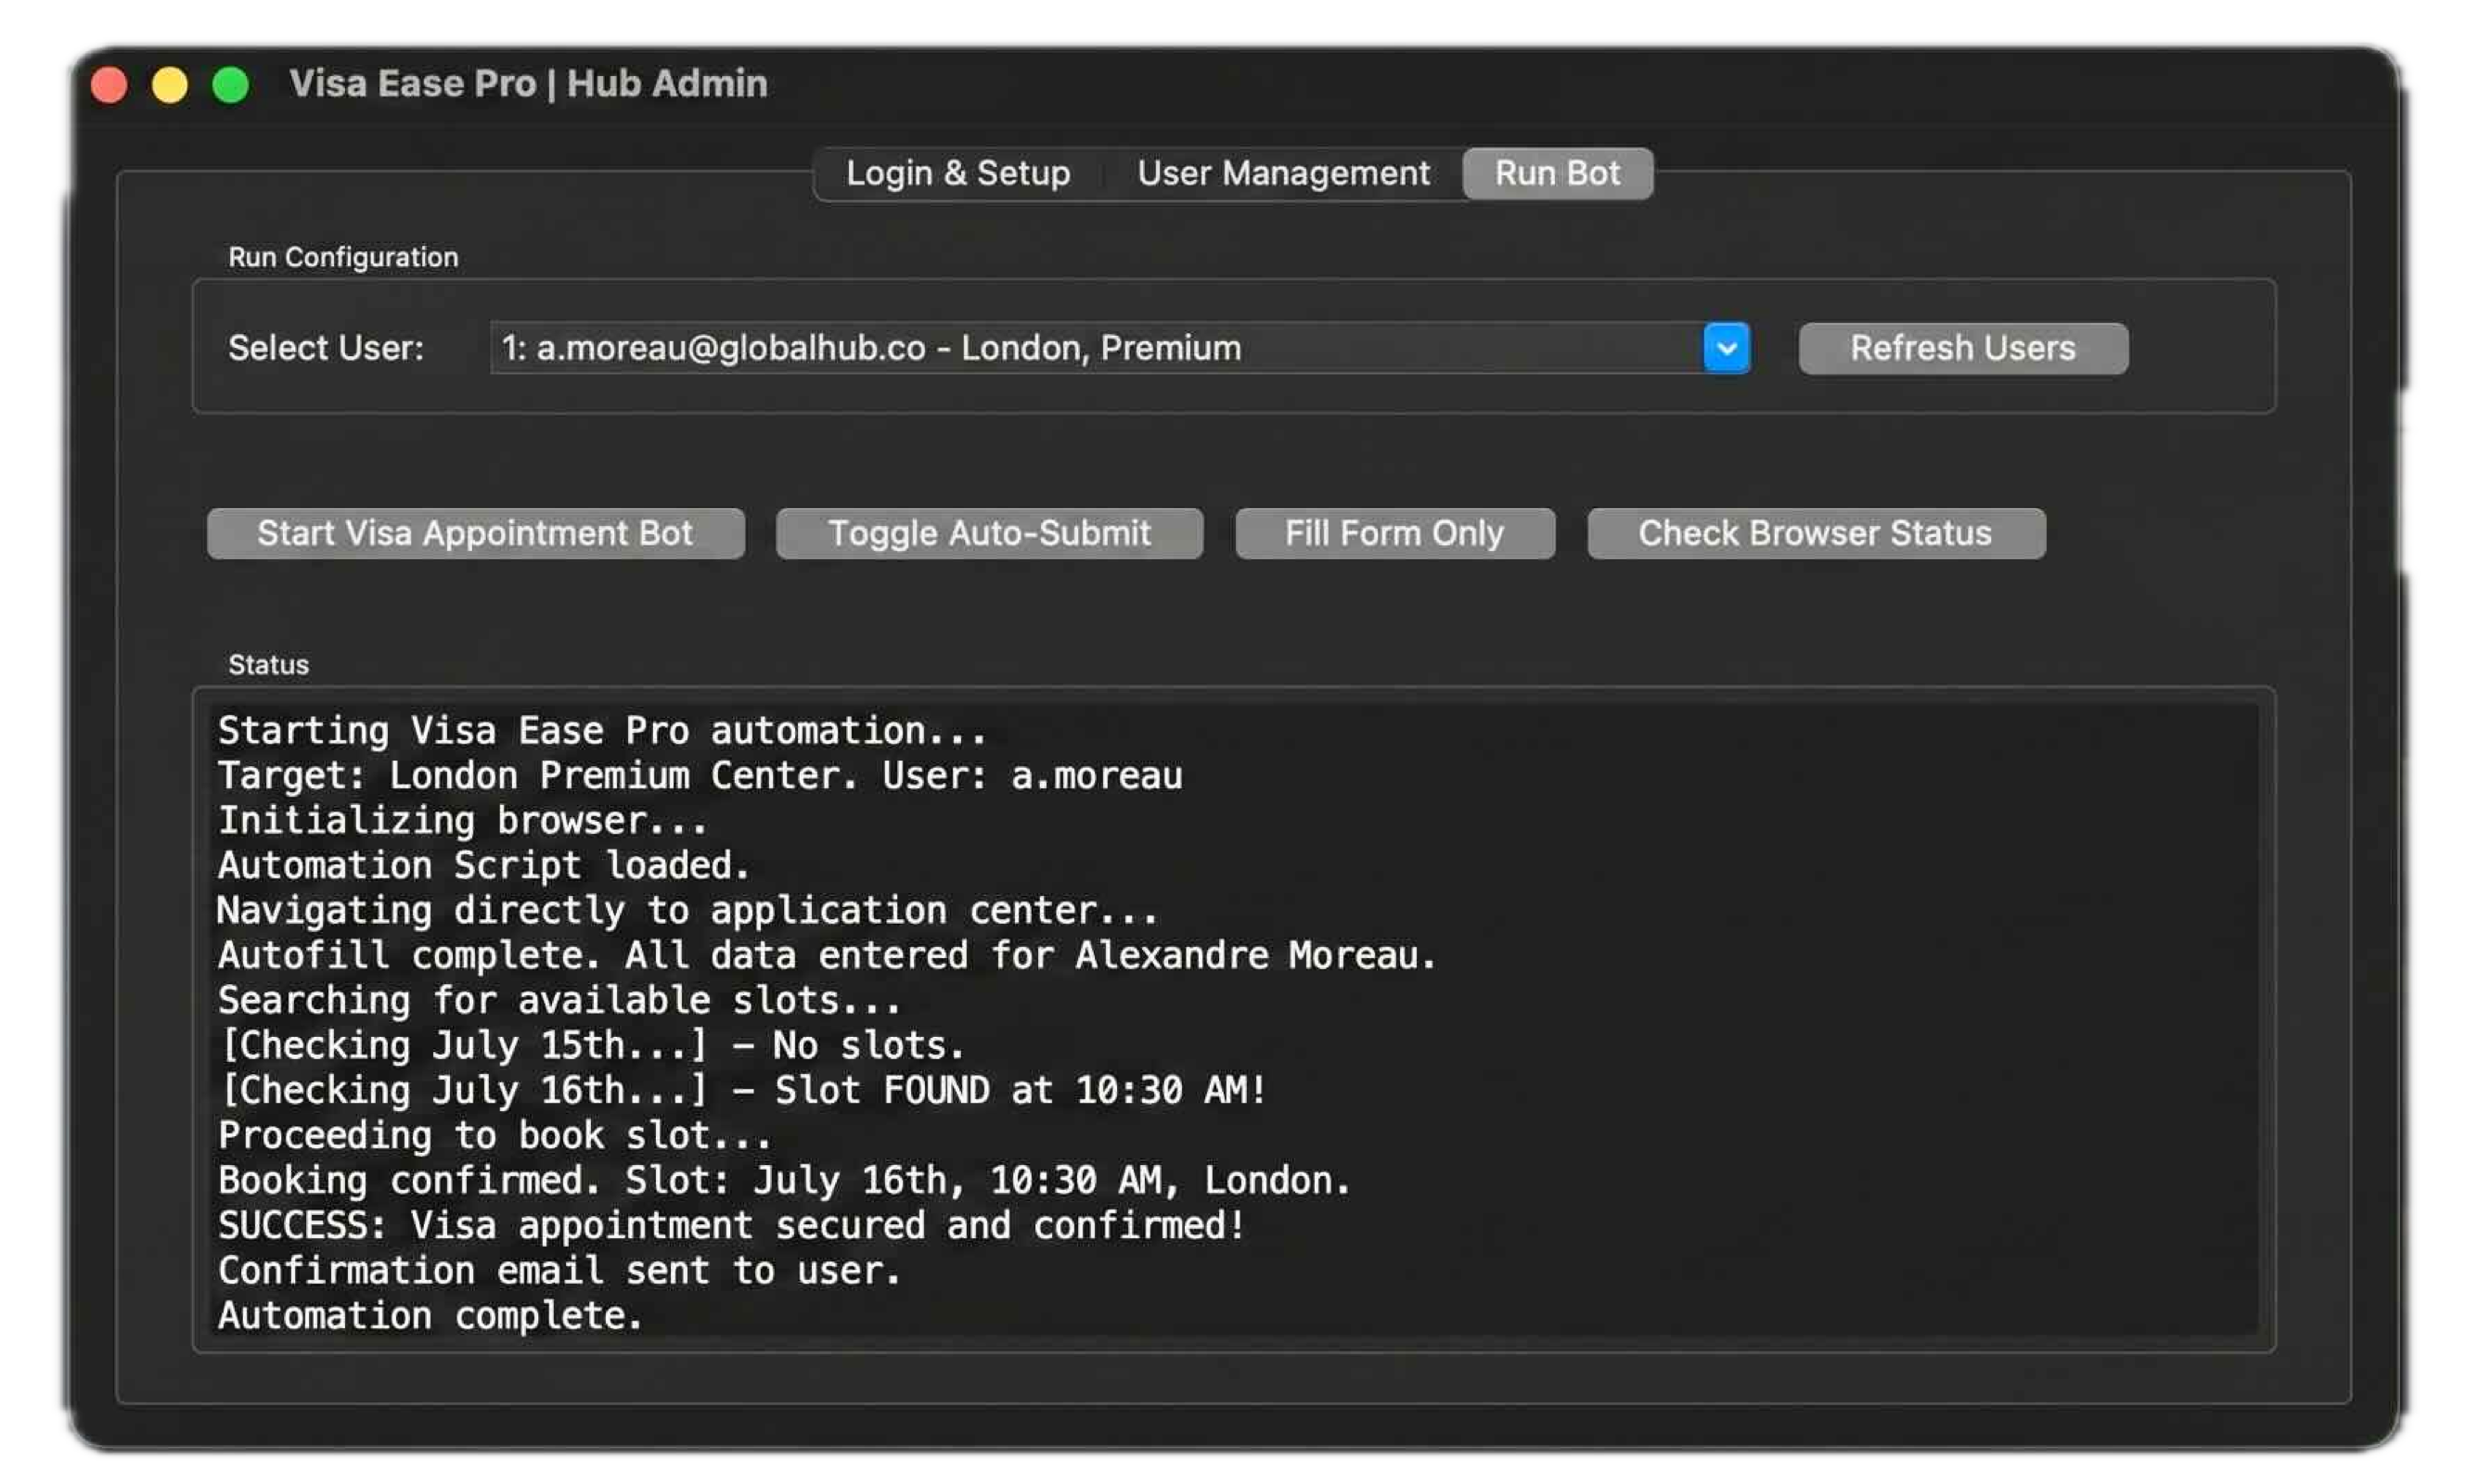
Task: Click the Fill Form Only button
Action: (x=1395, y=533)
